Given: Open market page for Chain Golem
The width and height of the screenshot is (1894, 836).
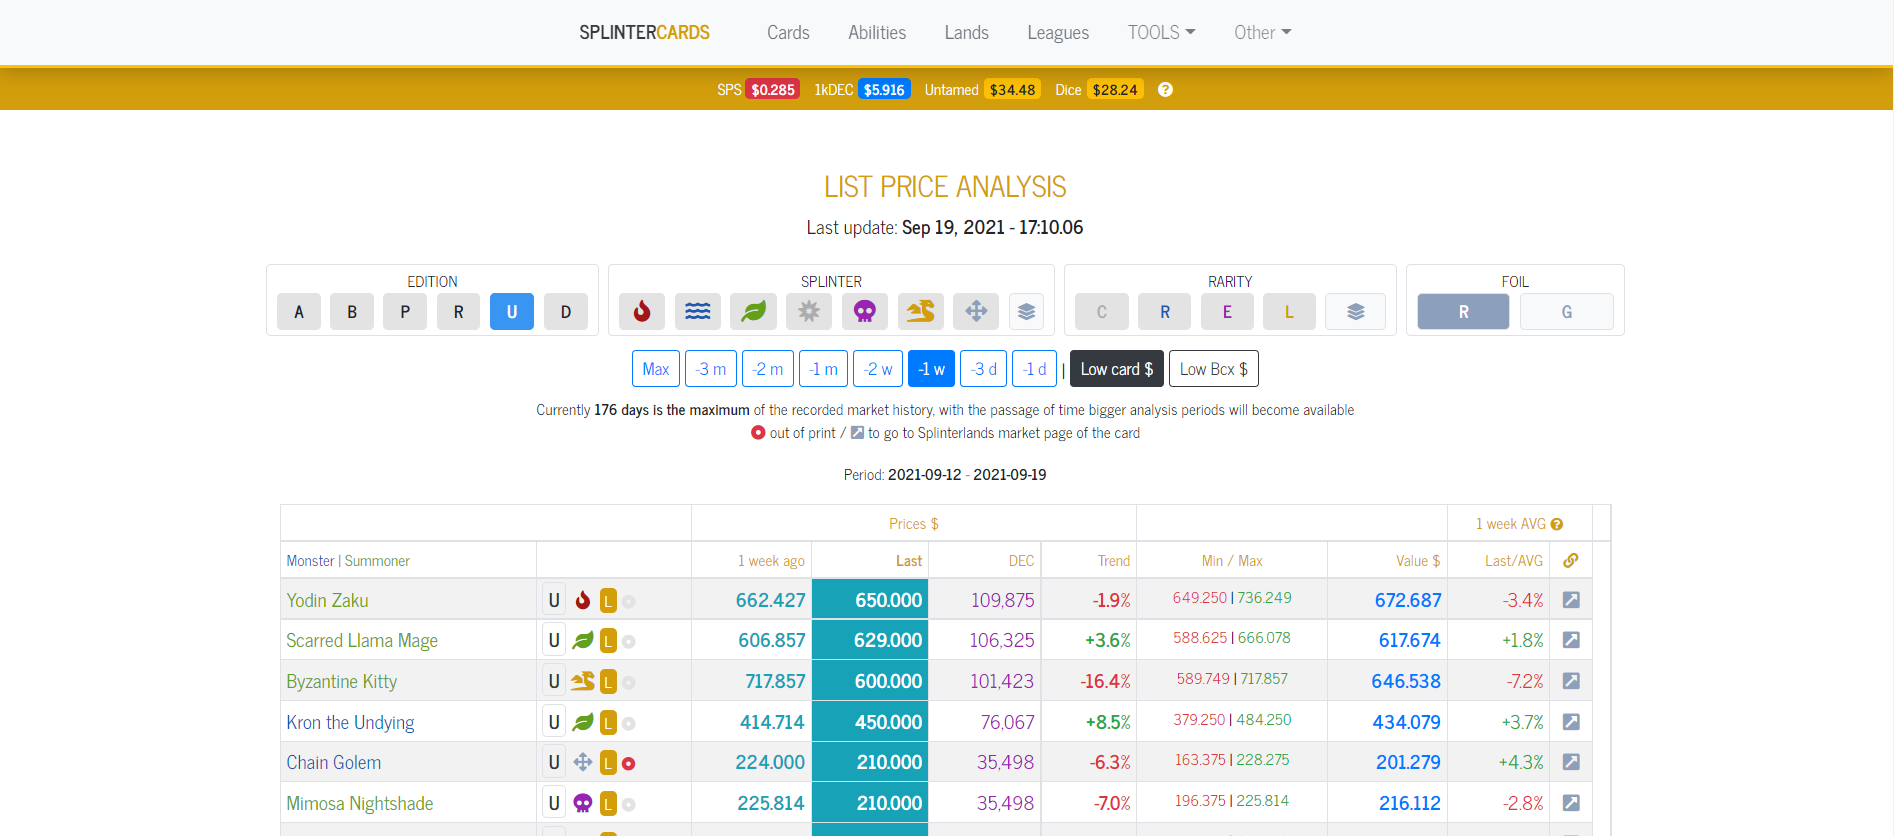Looking at the screenshot, I should click(1571, 762).
